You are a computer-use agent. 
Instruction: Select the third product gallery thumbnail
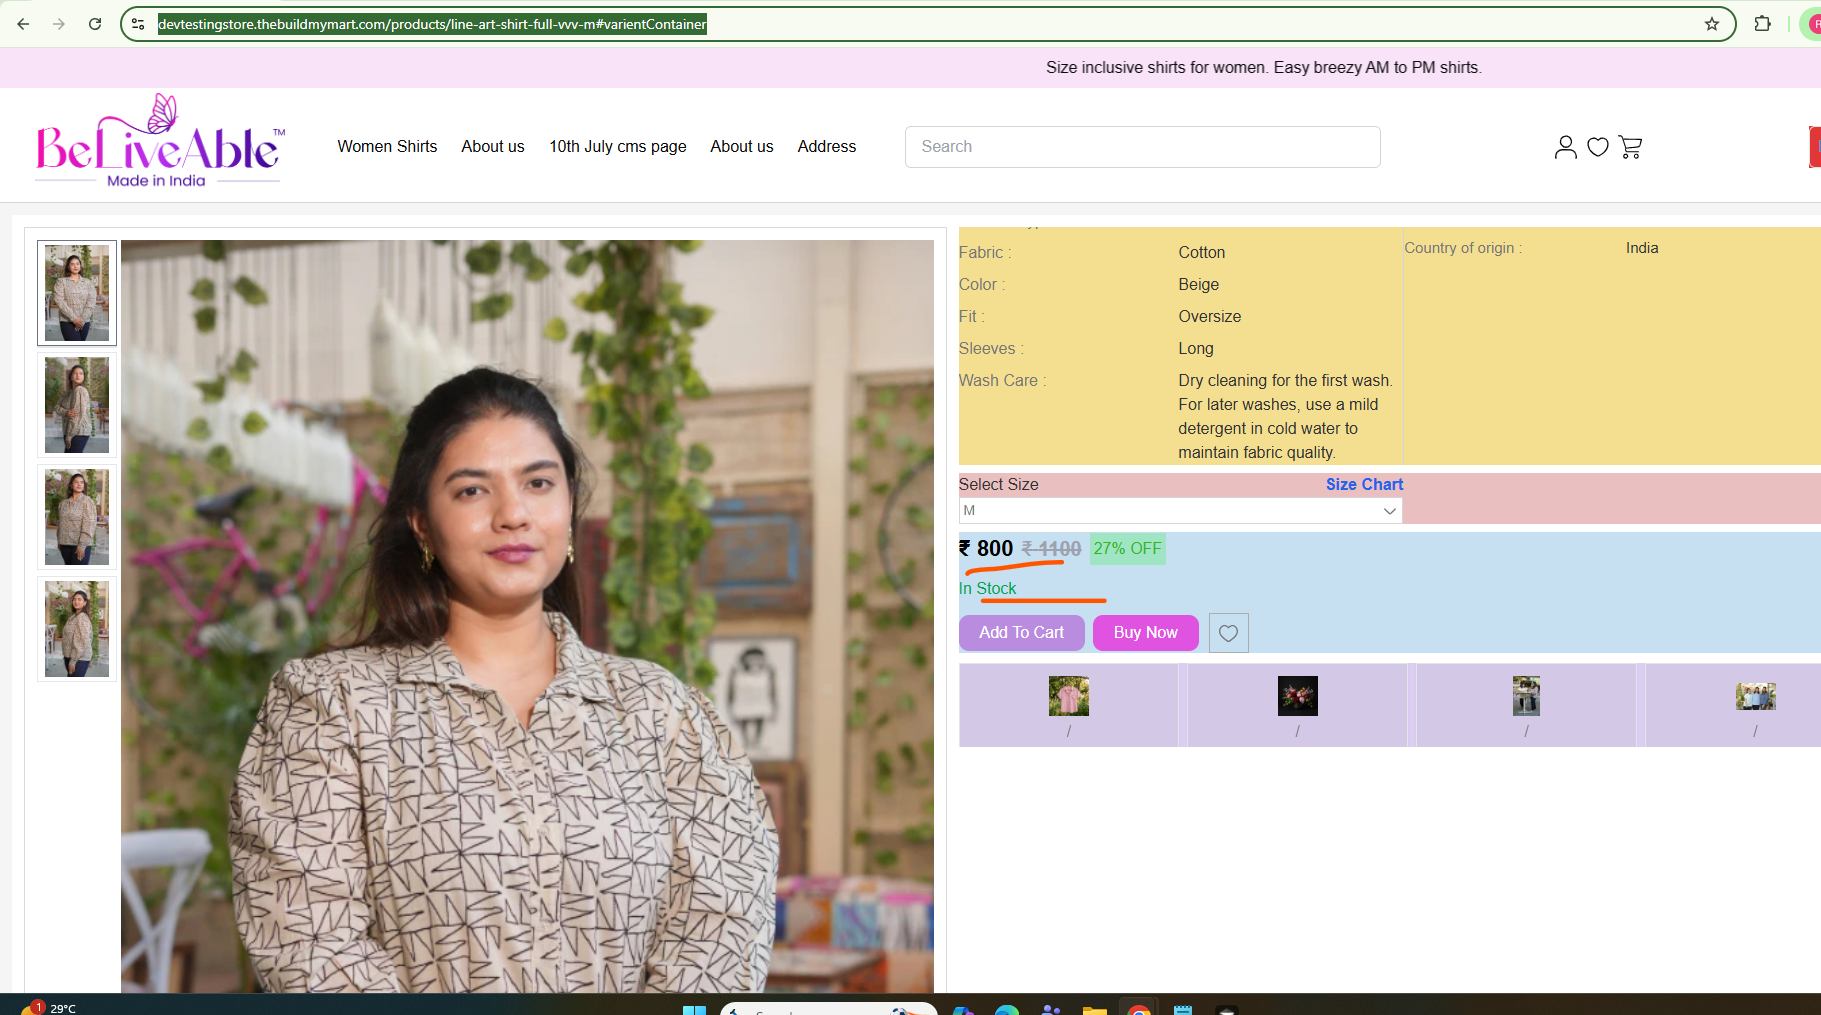(x=77, y=517)
